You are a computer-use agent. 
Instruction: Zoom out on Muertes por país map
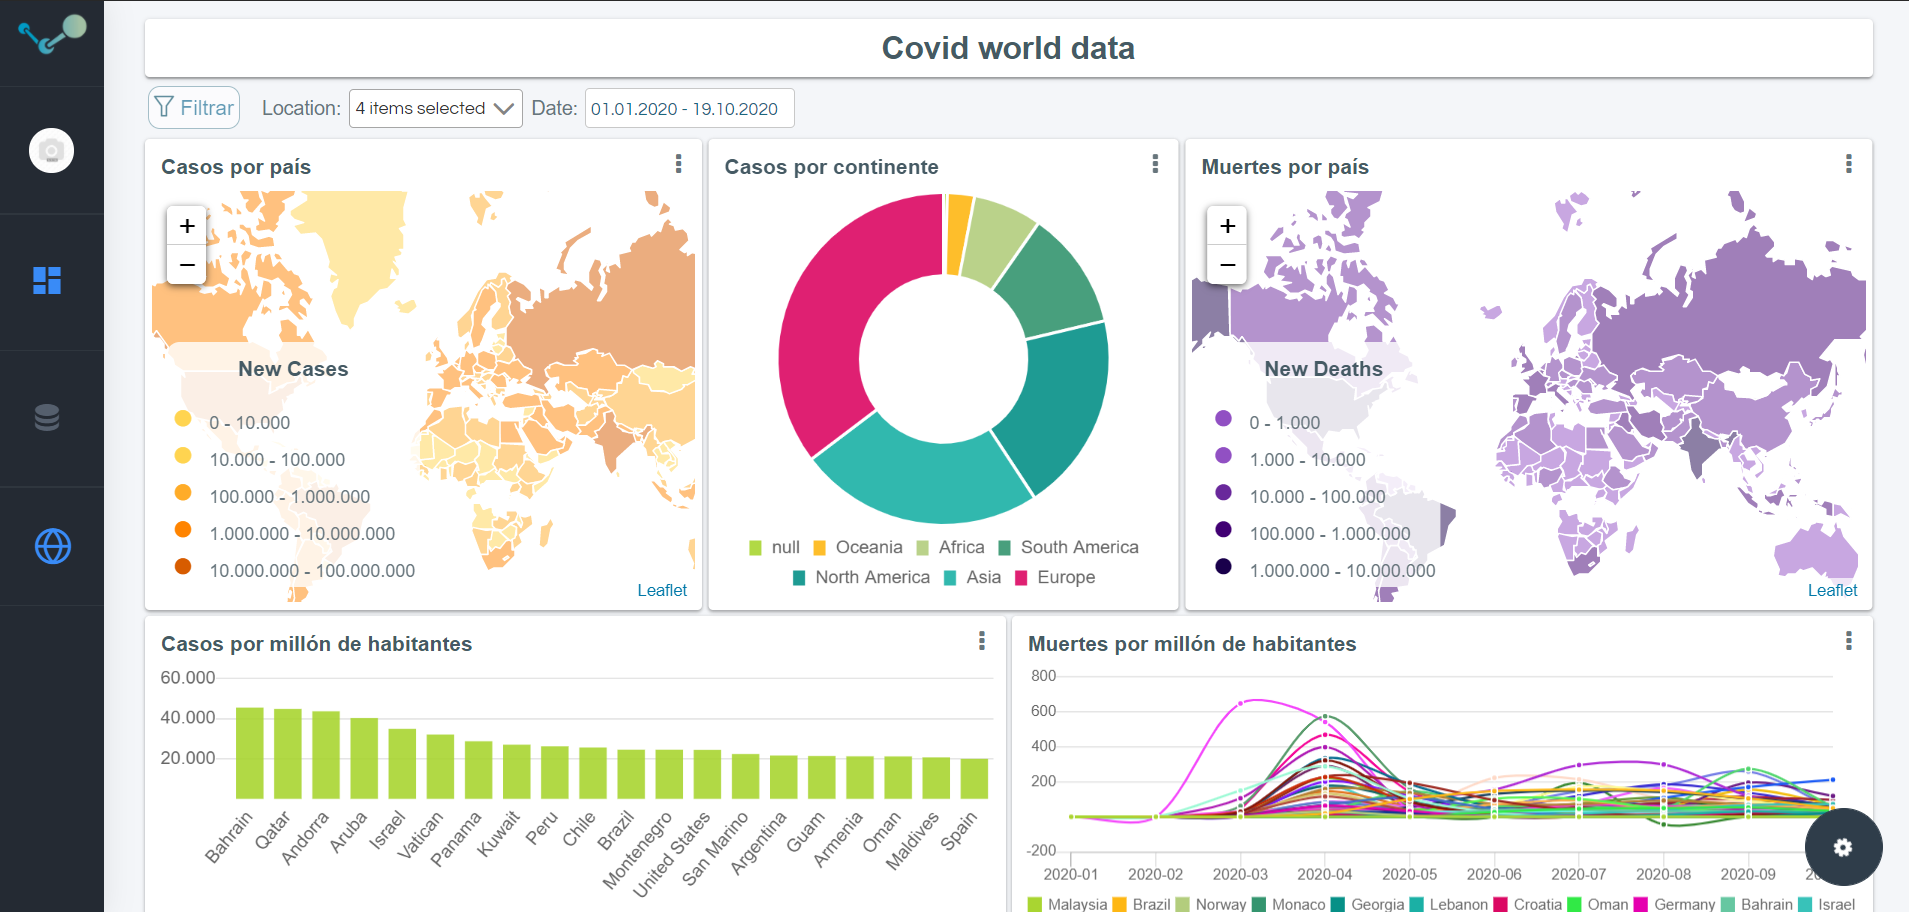[1227, 265]
